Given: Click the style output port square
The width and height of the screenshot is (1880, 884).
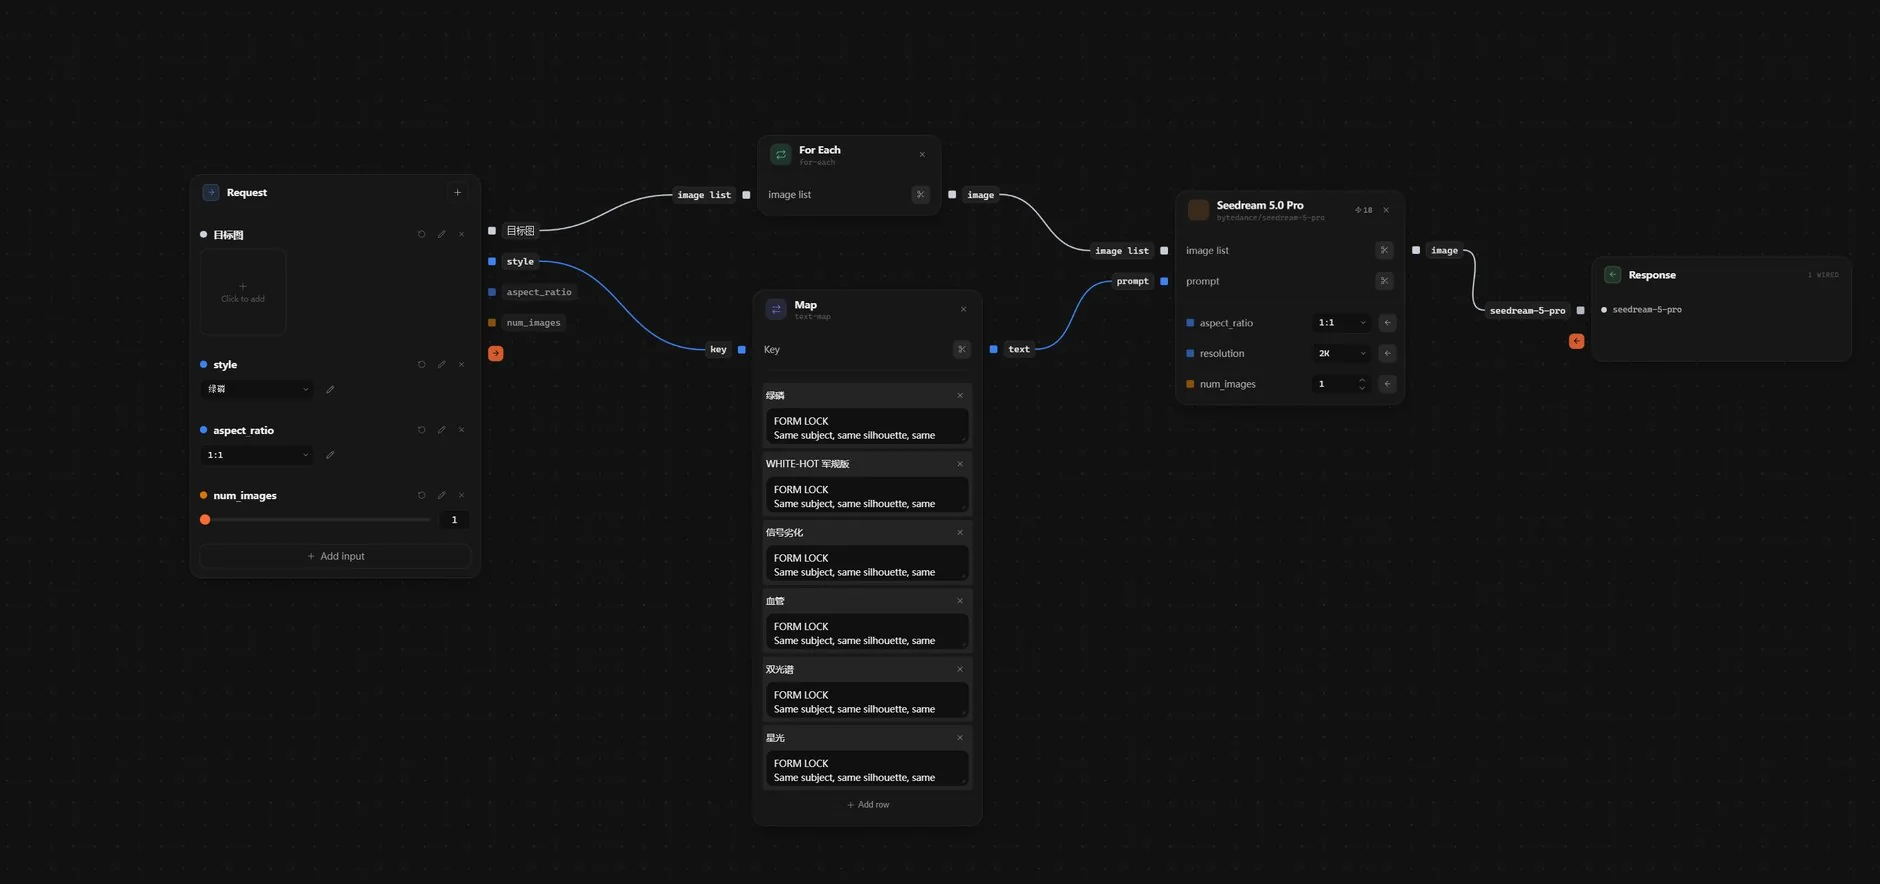Looking at the screenshot, I should (492, 262).
